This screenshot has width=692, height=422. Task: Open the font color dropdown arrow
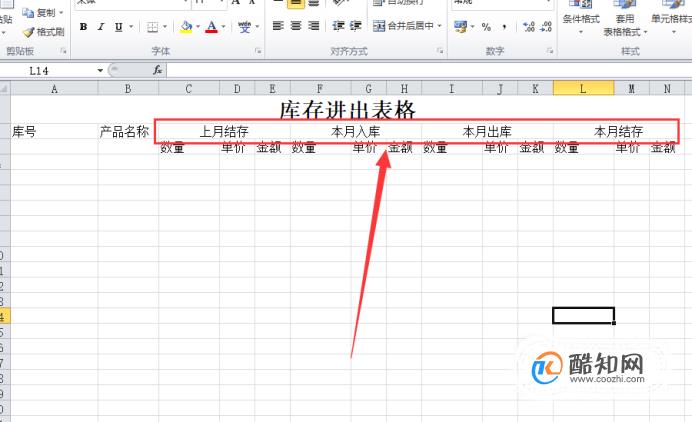pos(223,27)
